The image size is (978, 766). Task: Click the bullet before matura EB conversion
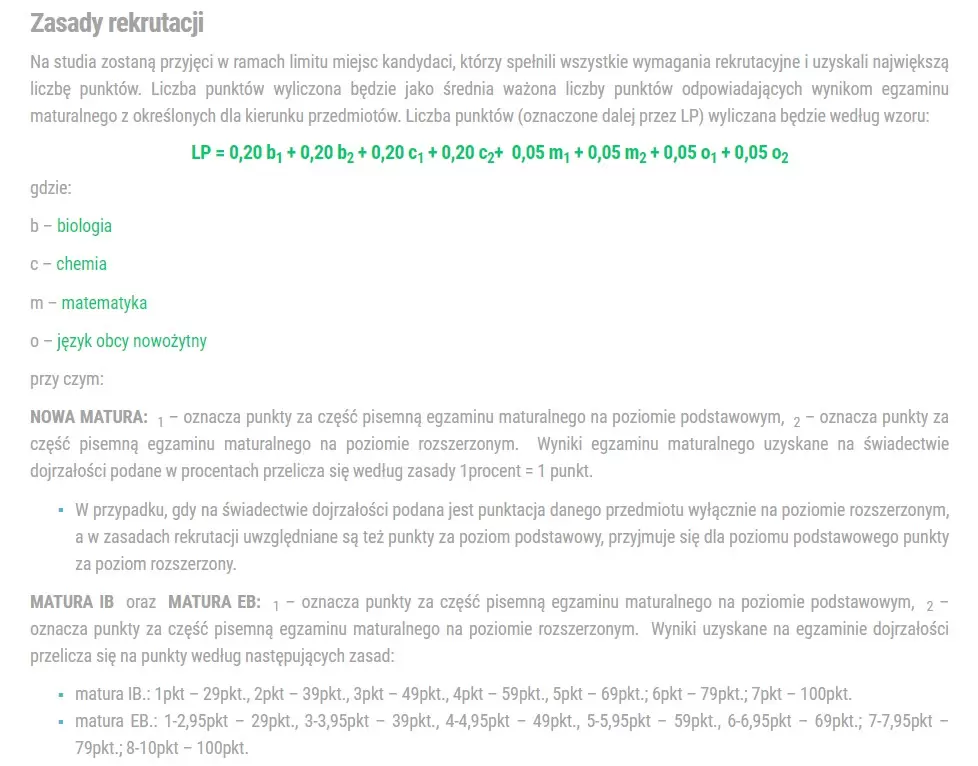coord(61,722)
